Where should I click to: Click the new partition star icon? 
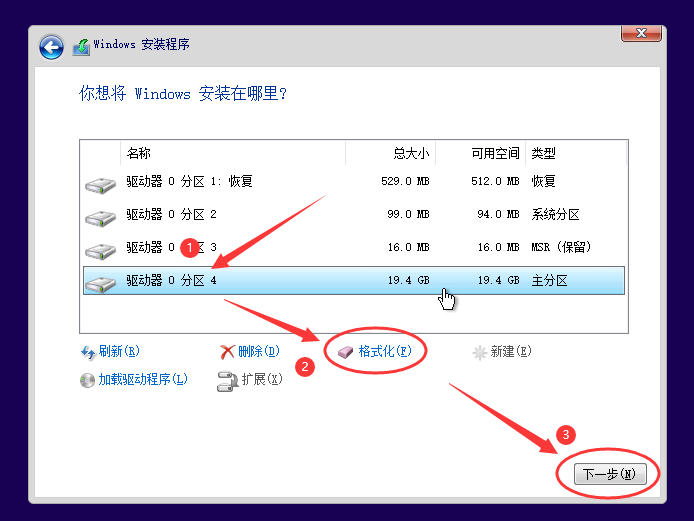[x=479, y=353]
